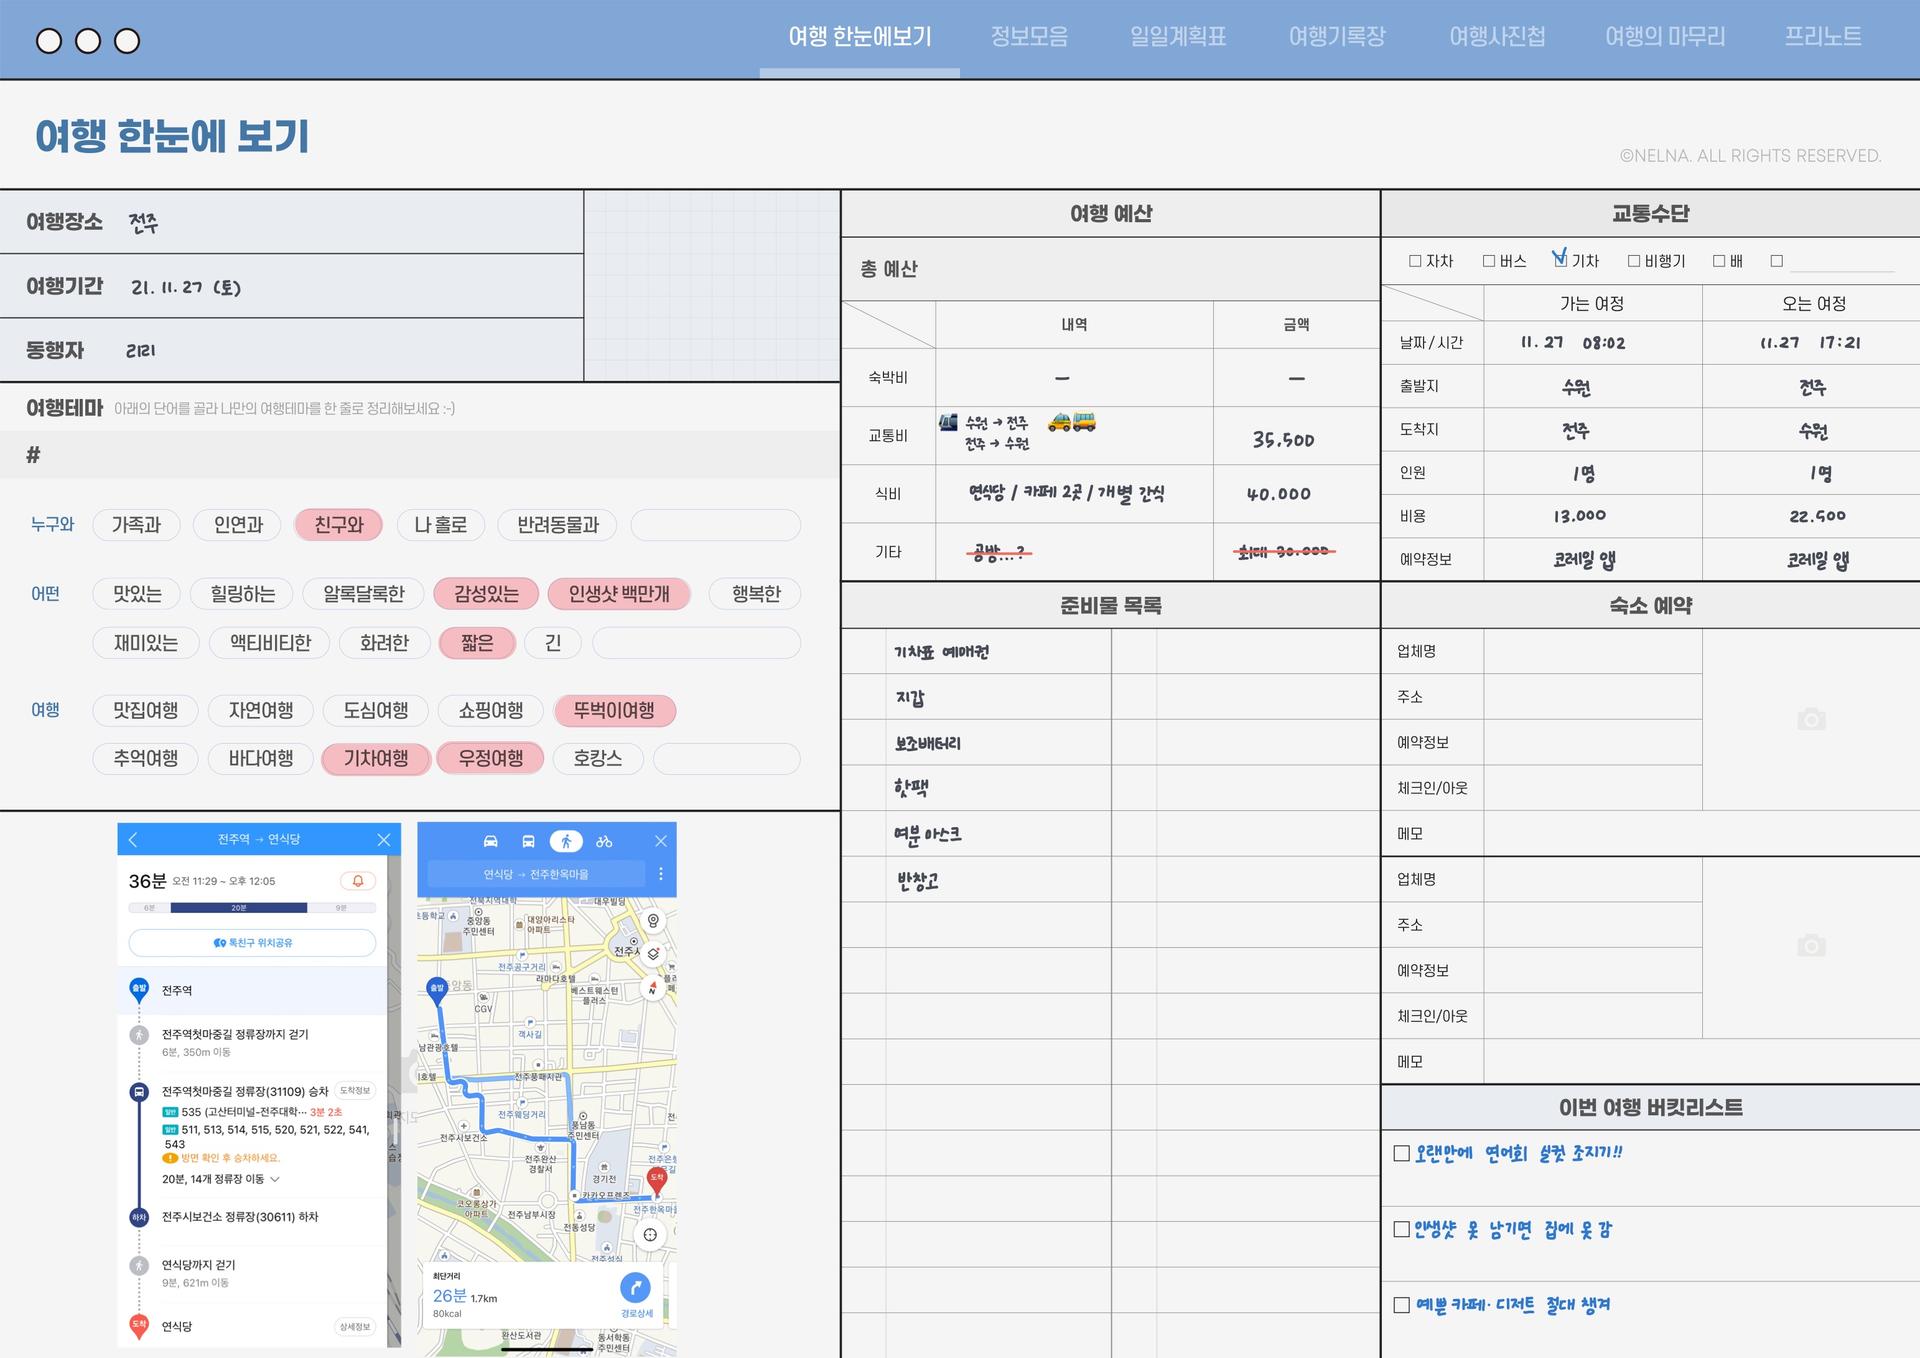Switch to the 일일계획표 tab

click(x=1178, y=37)
